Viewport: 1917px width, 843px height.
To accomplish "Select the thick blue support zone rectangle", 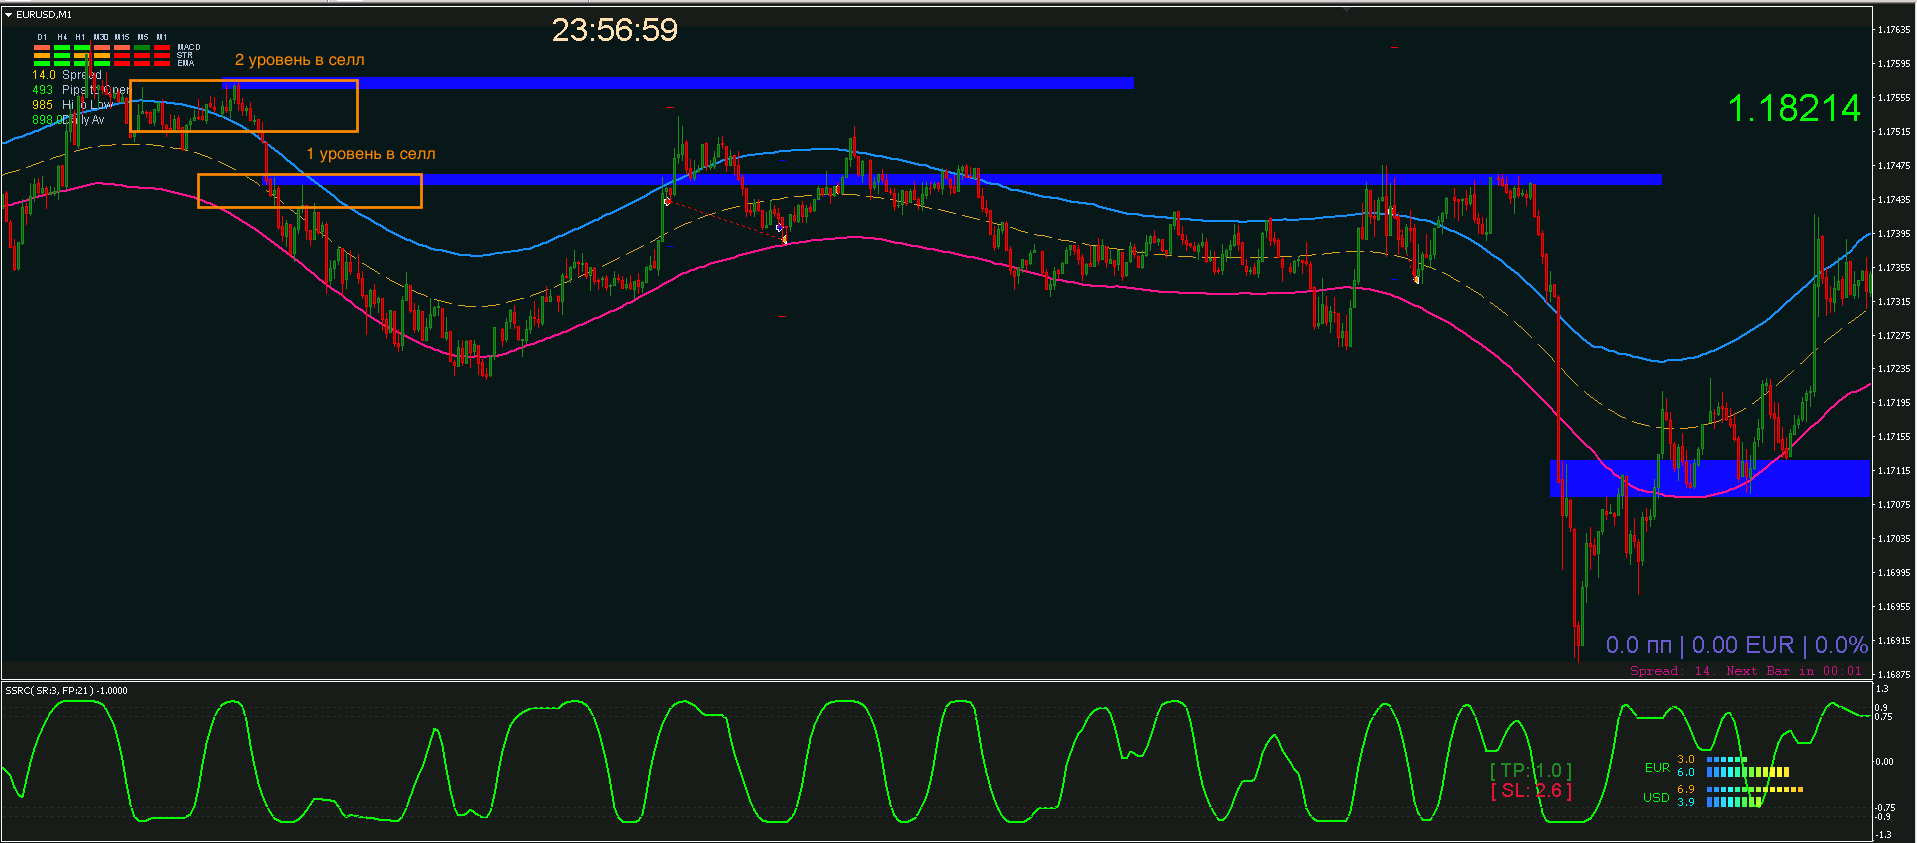I will click(x=1709, y=478).
